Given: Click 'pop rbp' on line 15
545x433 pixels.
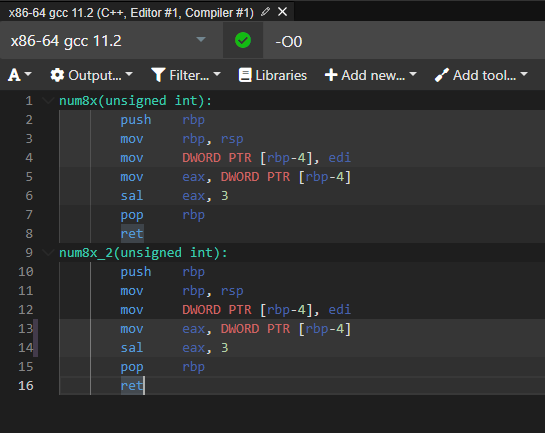Looking at the screenshot, I should (x=162, y=367).
